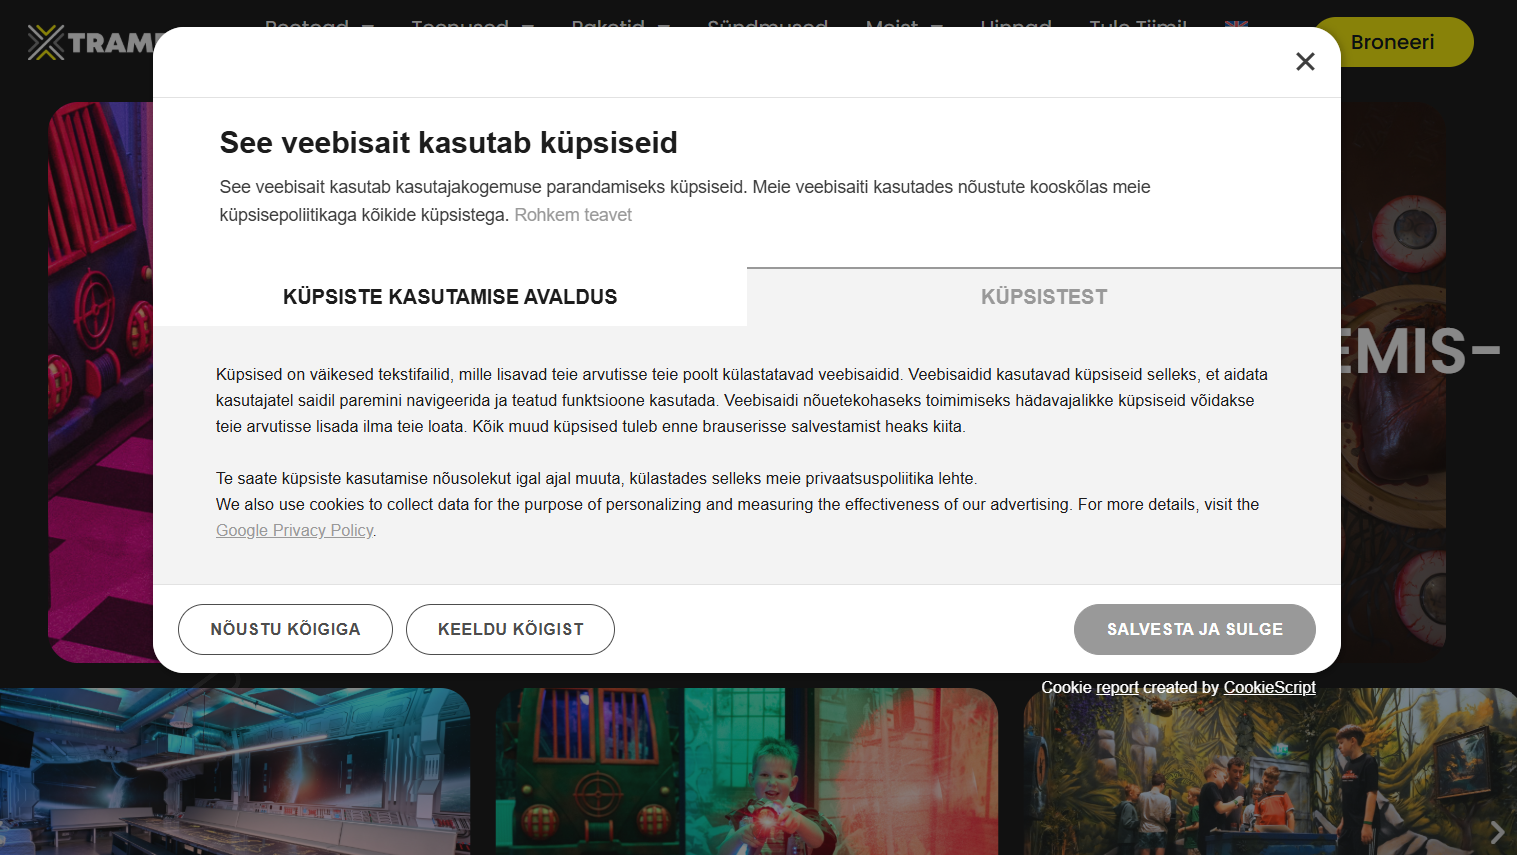Open the spaceship interior room thumbnail
The height and width of the screenshot is (855, 1517).
pyautogui.click(x=235, y=771)
